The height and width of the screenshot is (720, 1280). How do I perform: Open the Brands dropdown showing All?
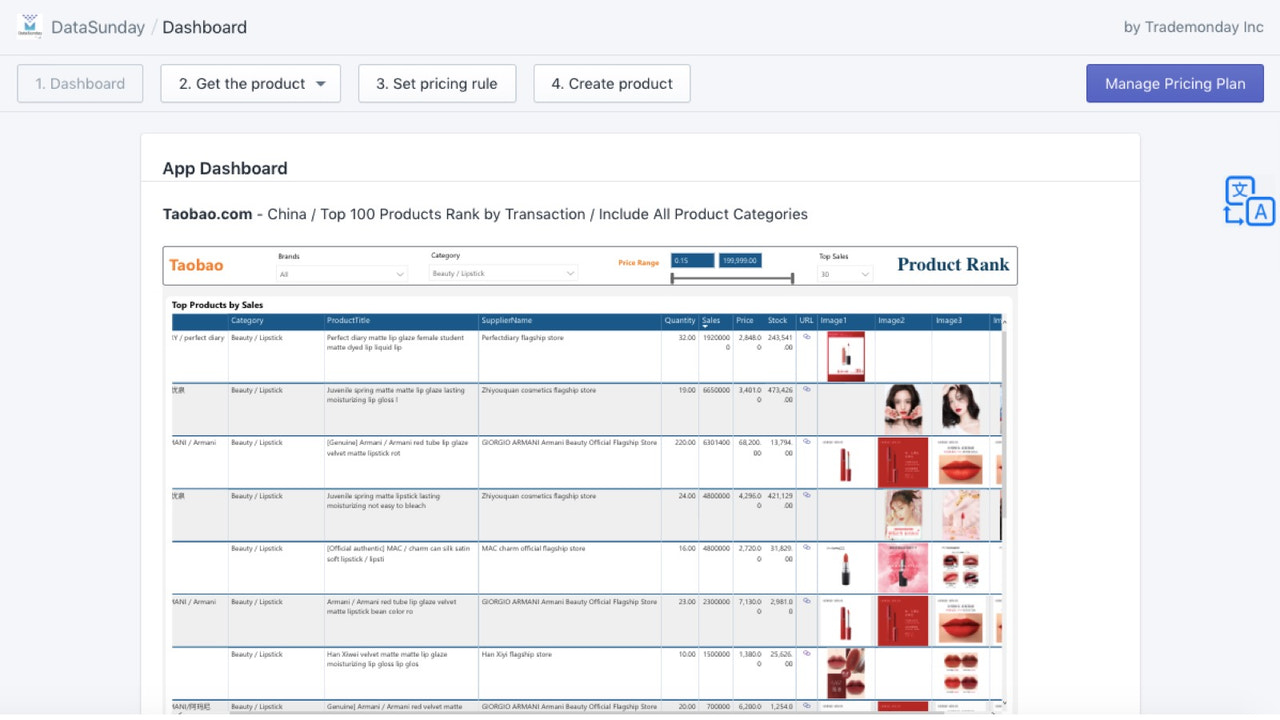[x=340, y=272]
